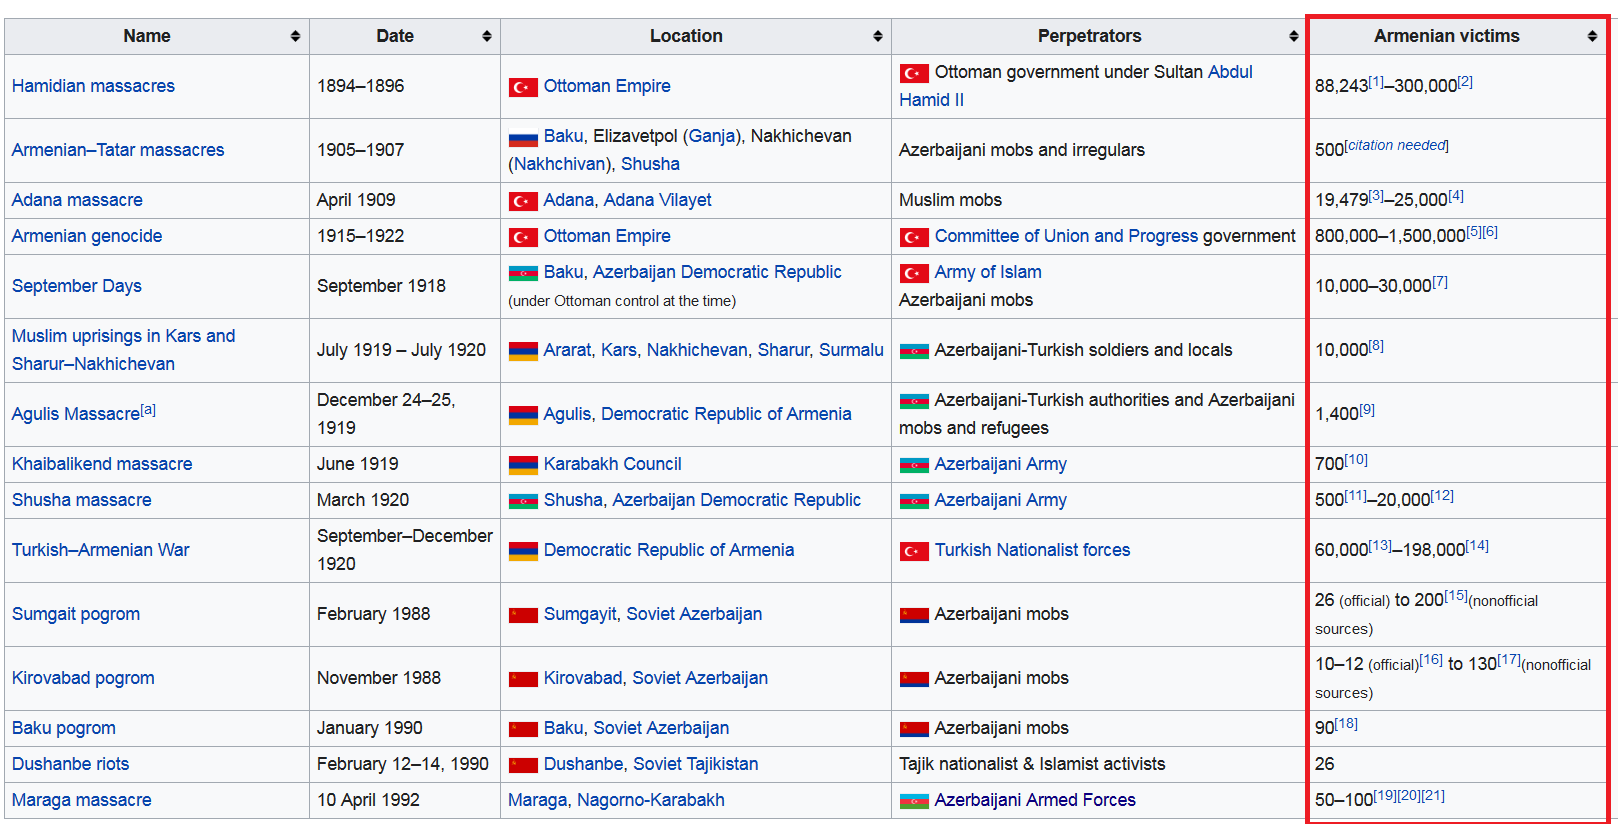
Task: Click the flag beside Karabakh Council
Action: coord(523,465)
